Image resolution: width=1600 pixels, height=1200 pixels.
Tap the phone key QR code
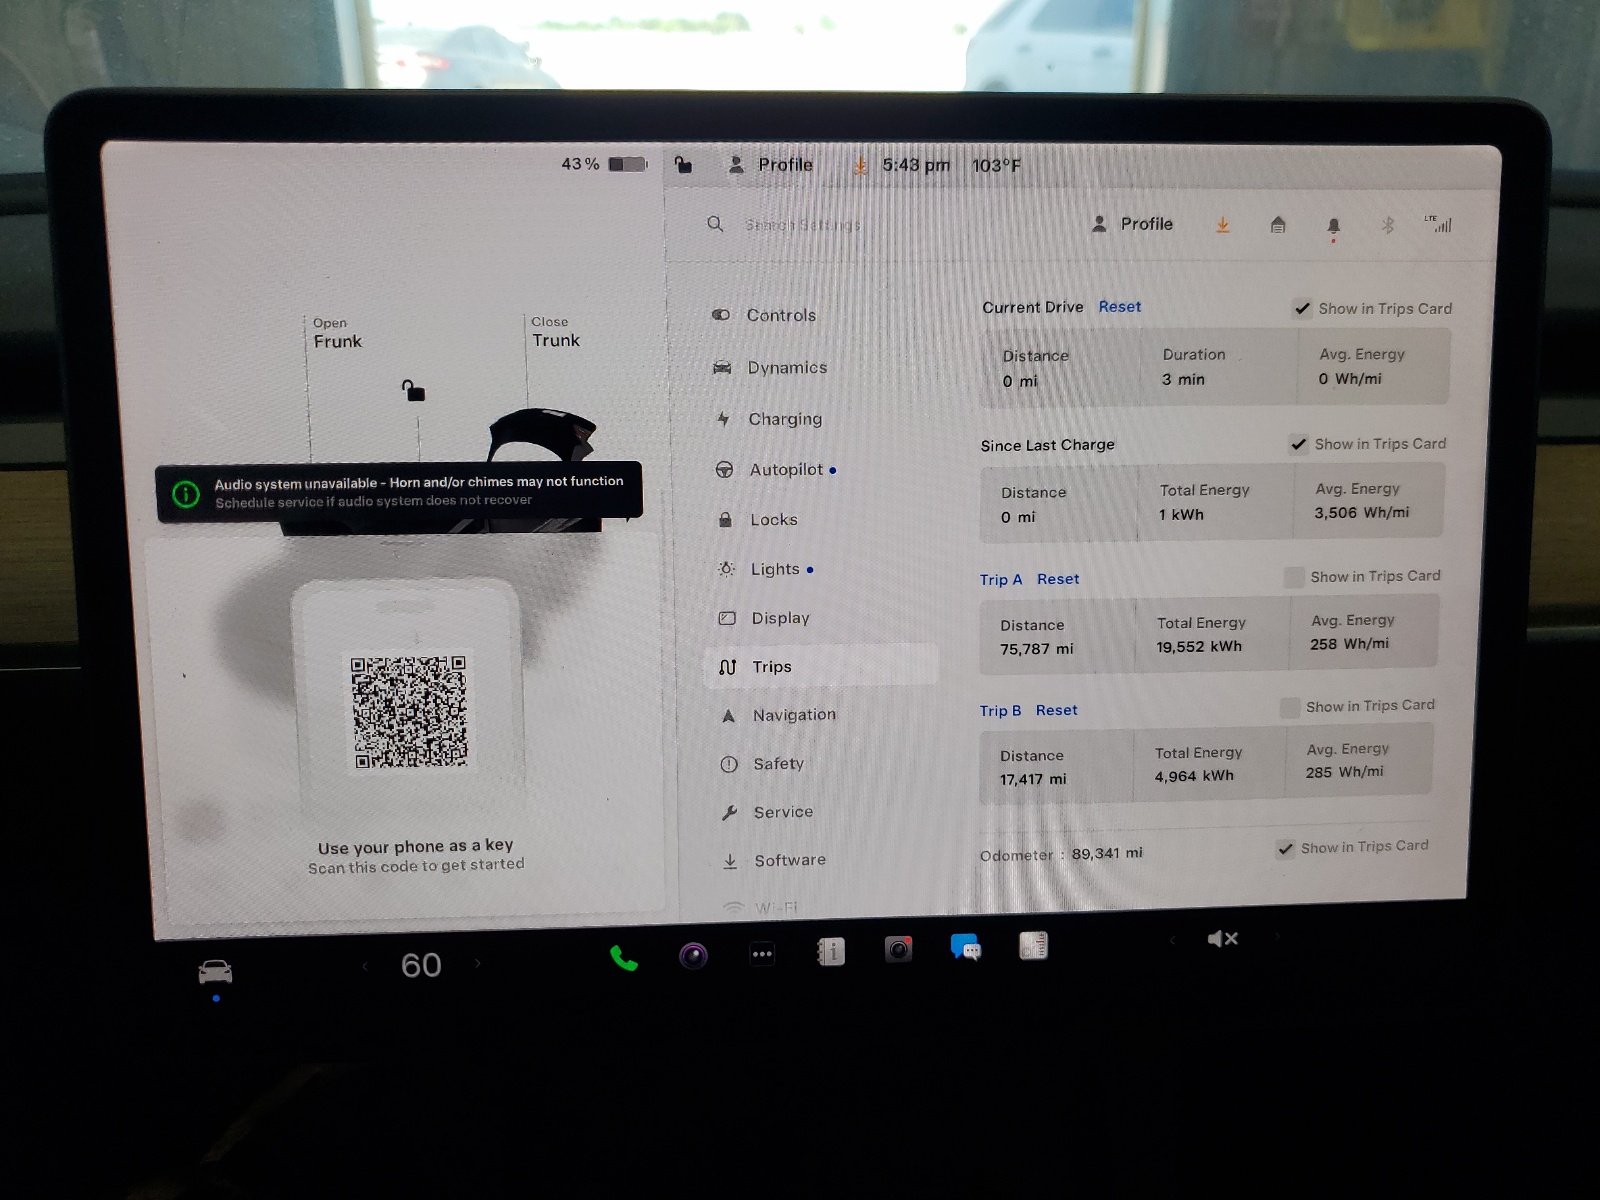tap(409, 712)
